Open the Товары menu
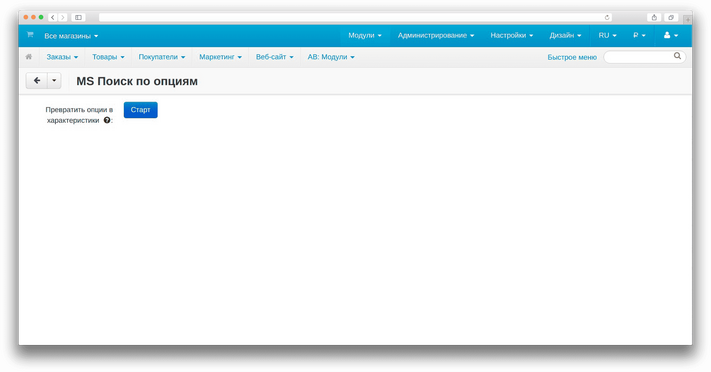 [x=108, y=57]
